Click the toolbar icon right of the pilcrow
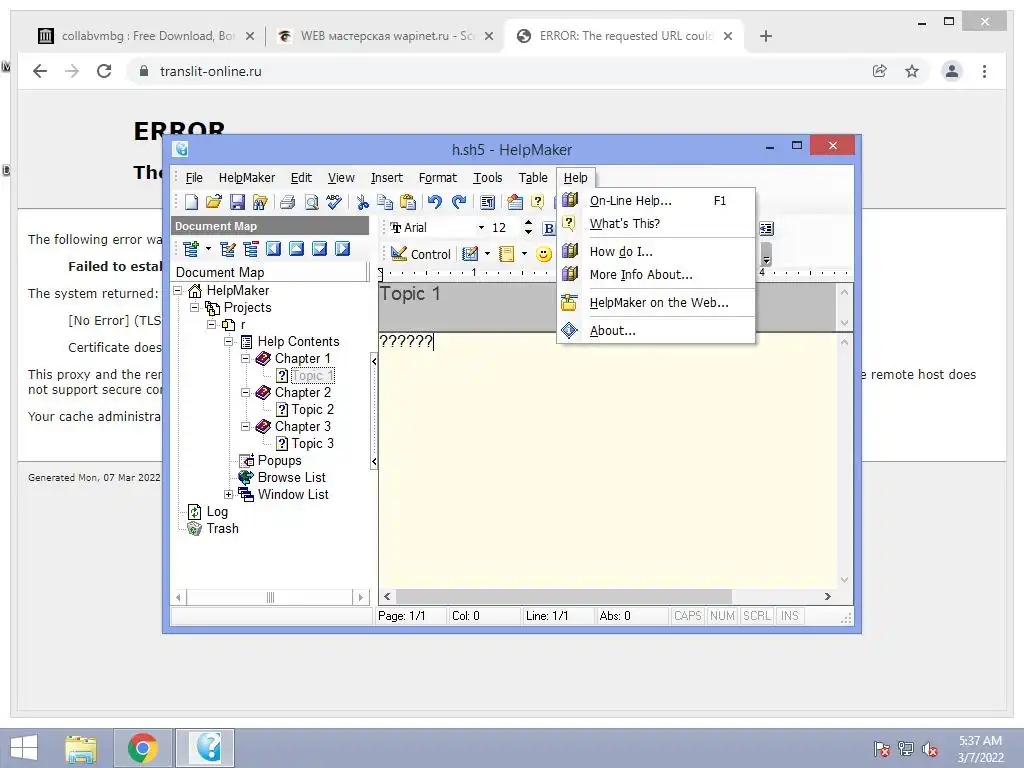The image size is (1024, 768). [515, 202]
